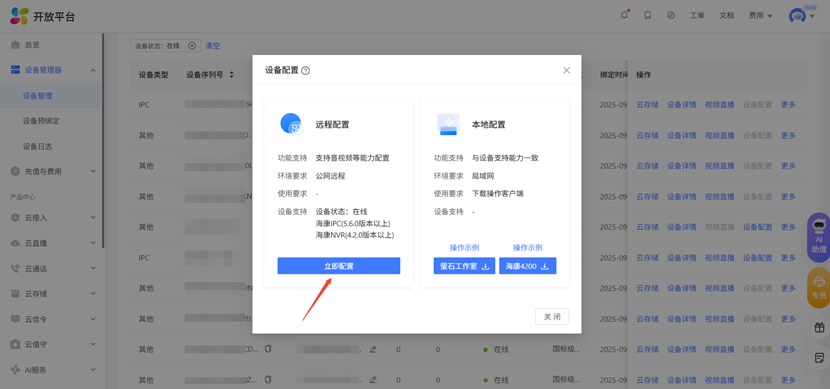Download 萤石工作室 client
This screenshot has height=389, width=830.
coord(464,266)
